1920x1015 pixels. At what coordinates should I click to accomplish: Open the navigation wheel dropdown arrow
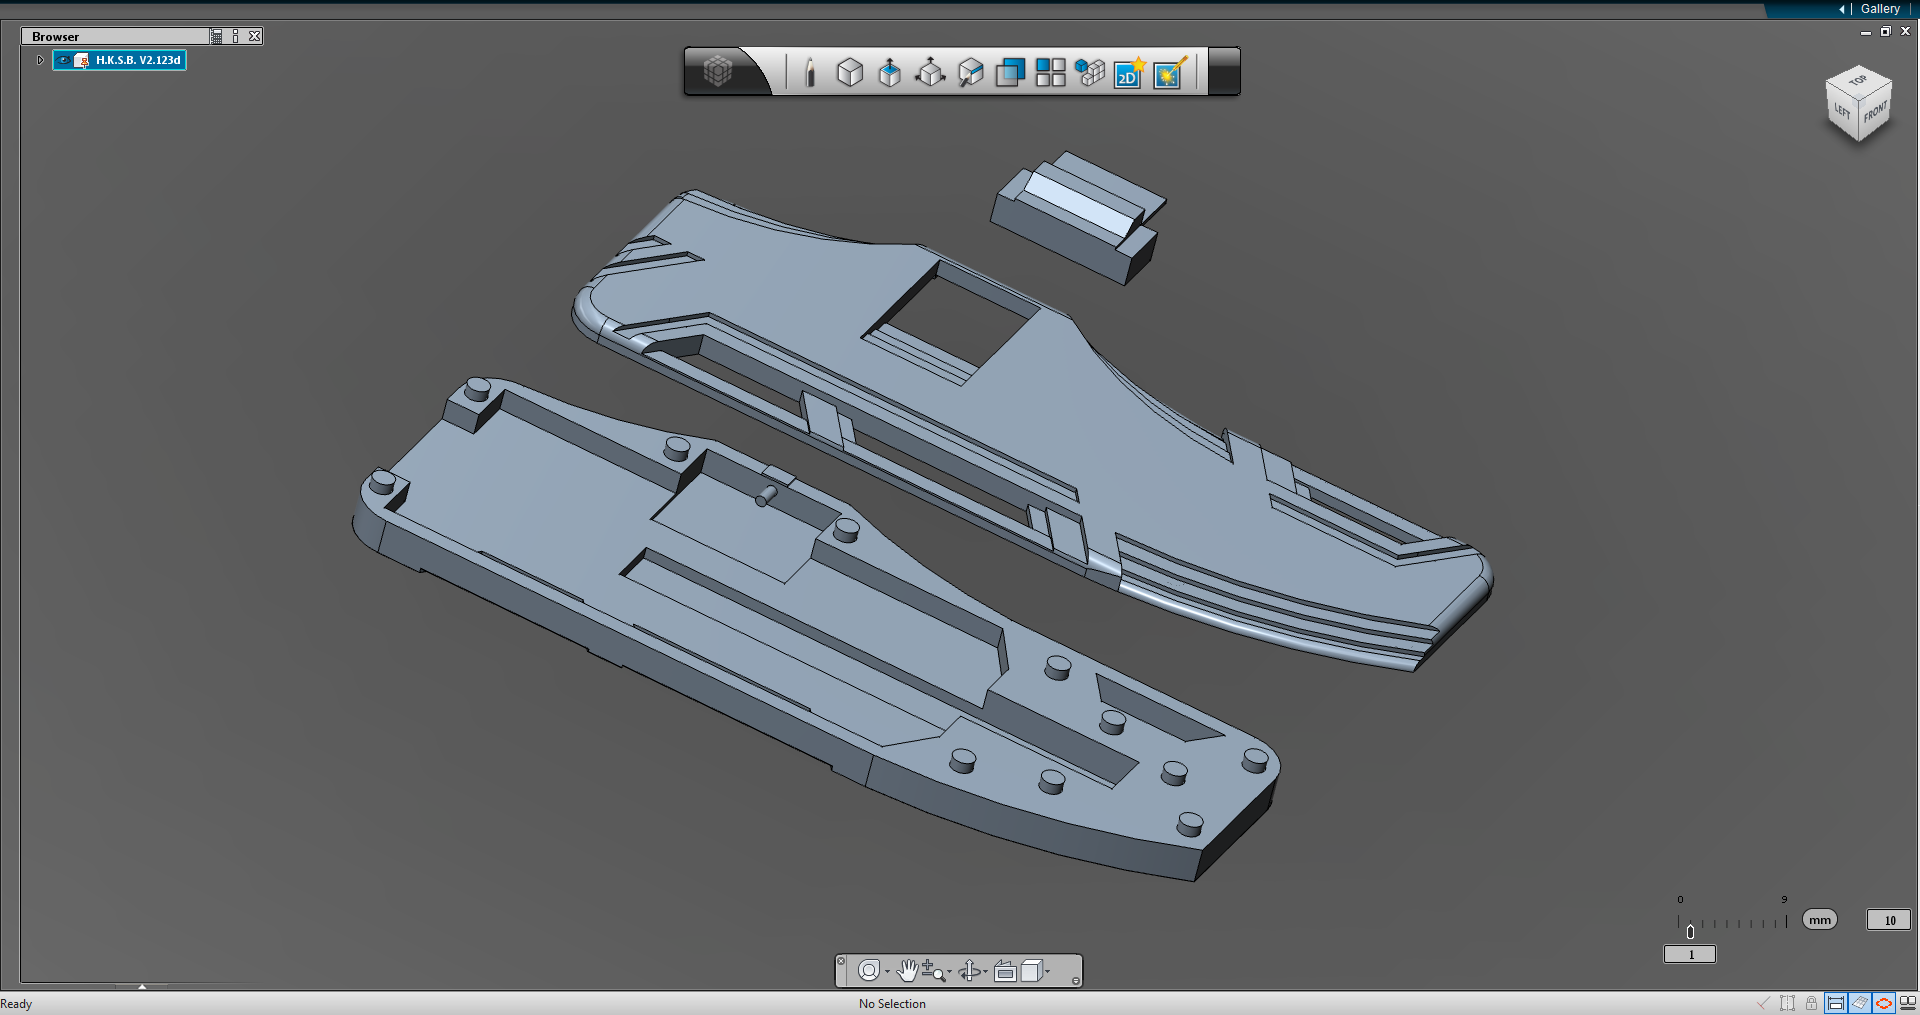click(x=887, y=971)
